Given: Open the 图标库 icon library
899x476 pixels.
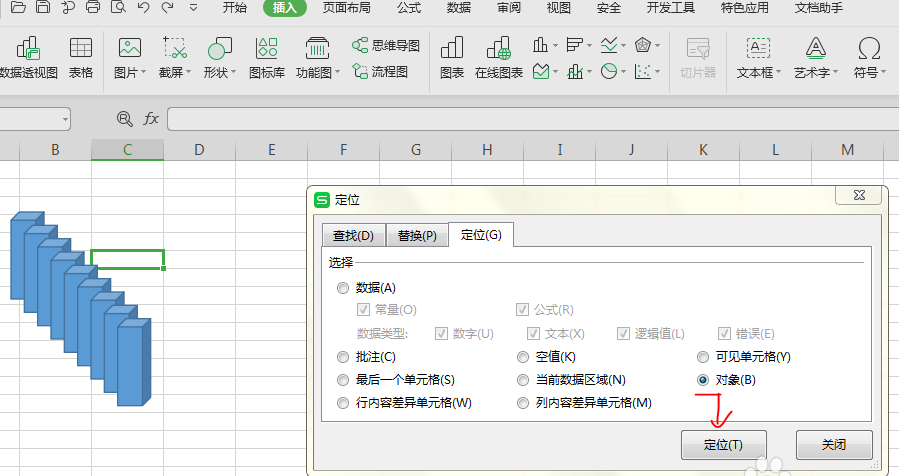Looking at the screenshot, I should click(x=266, y=57).
